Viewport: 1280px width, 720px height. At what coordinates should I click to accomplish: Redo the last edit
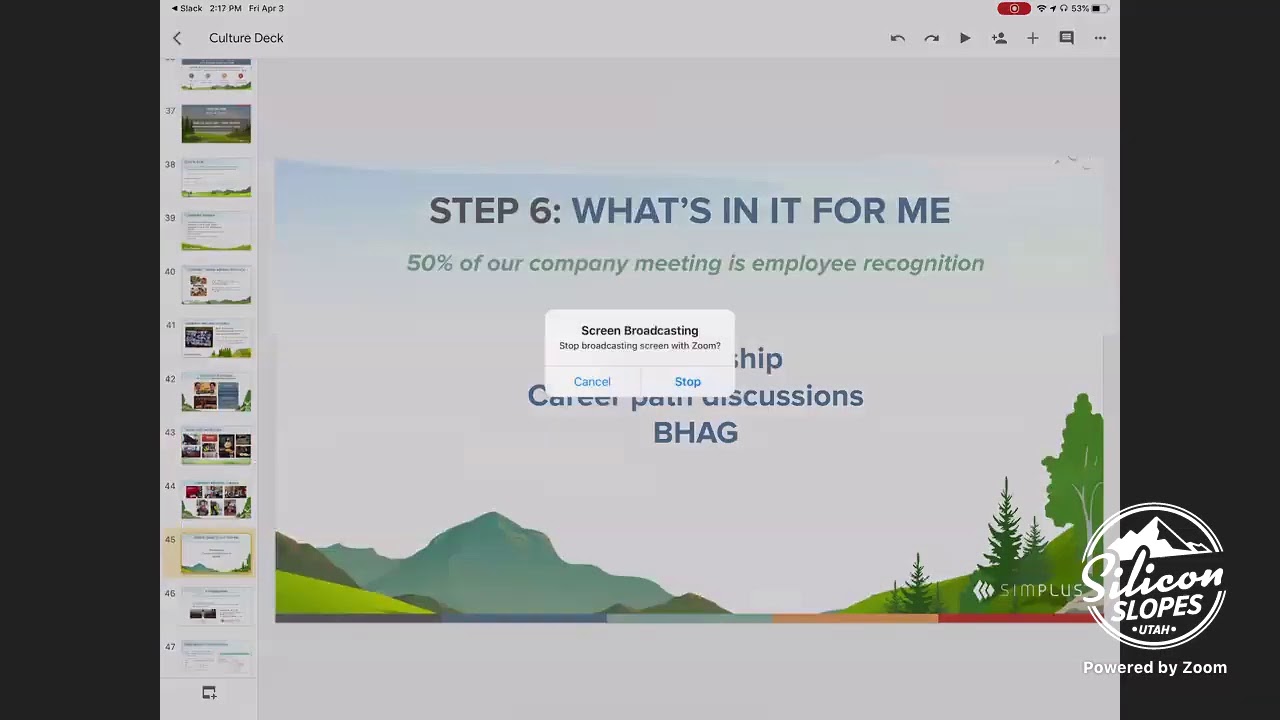click(931, 38)
